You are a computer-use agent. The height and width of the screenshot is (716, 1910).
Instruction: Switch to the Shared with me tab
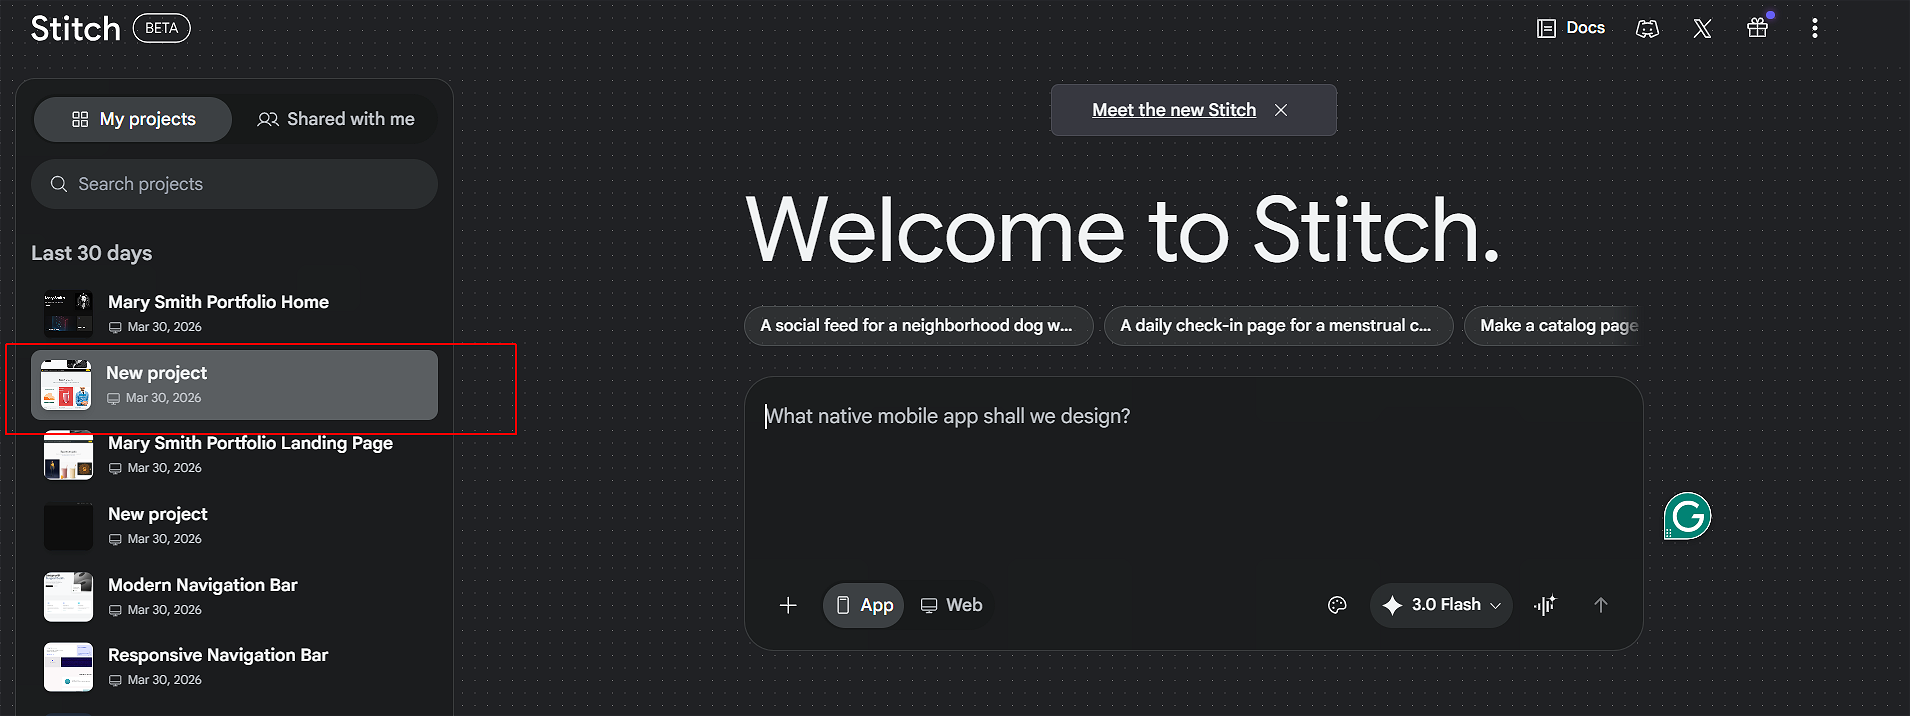coord(336,119)
